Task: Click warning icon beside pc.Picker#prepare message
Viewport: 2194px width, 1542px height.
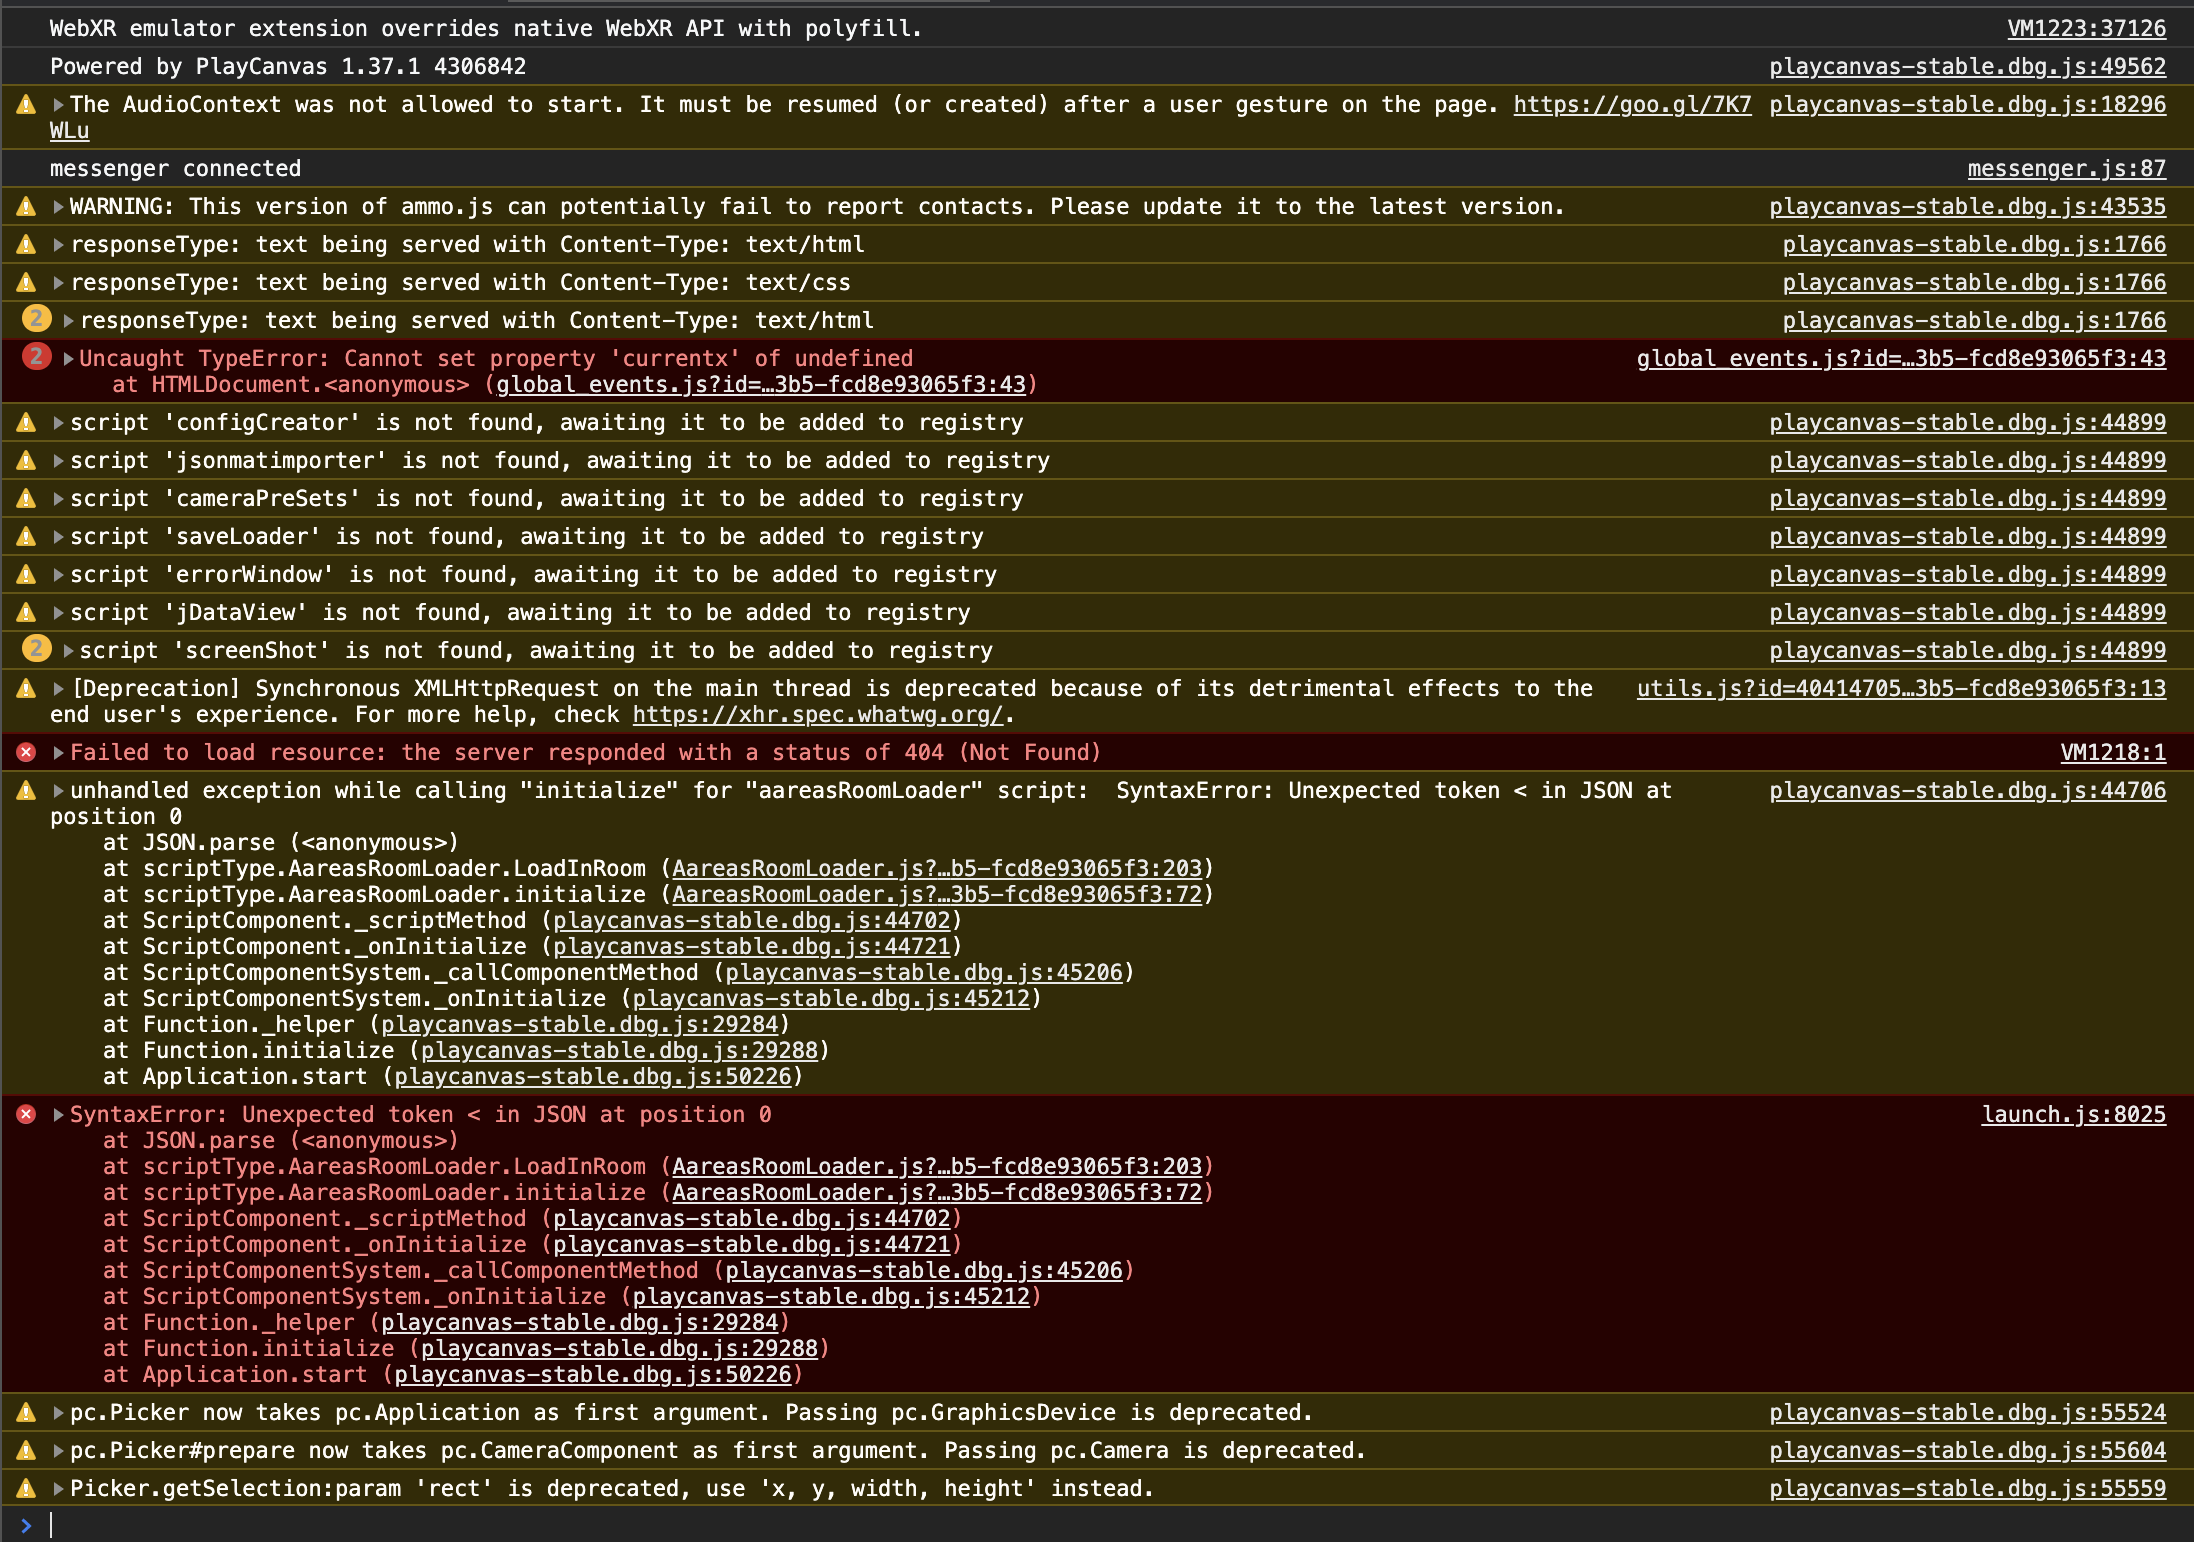Action: point(27,1451)
